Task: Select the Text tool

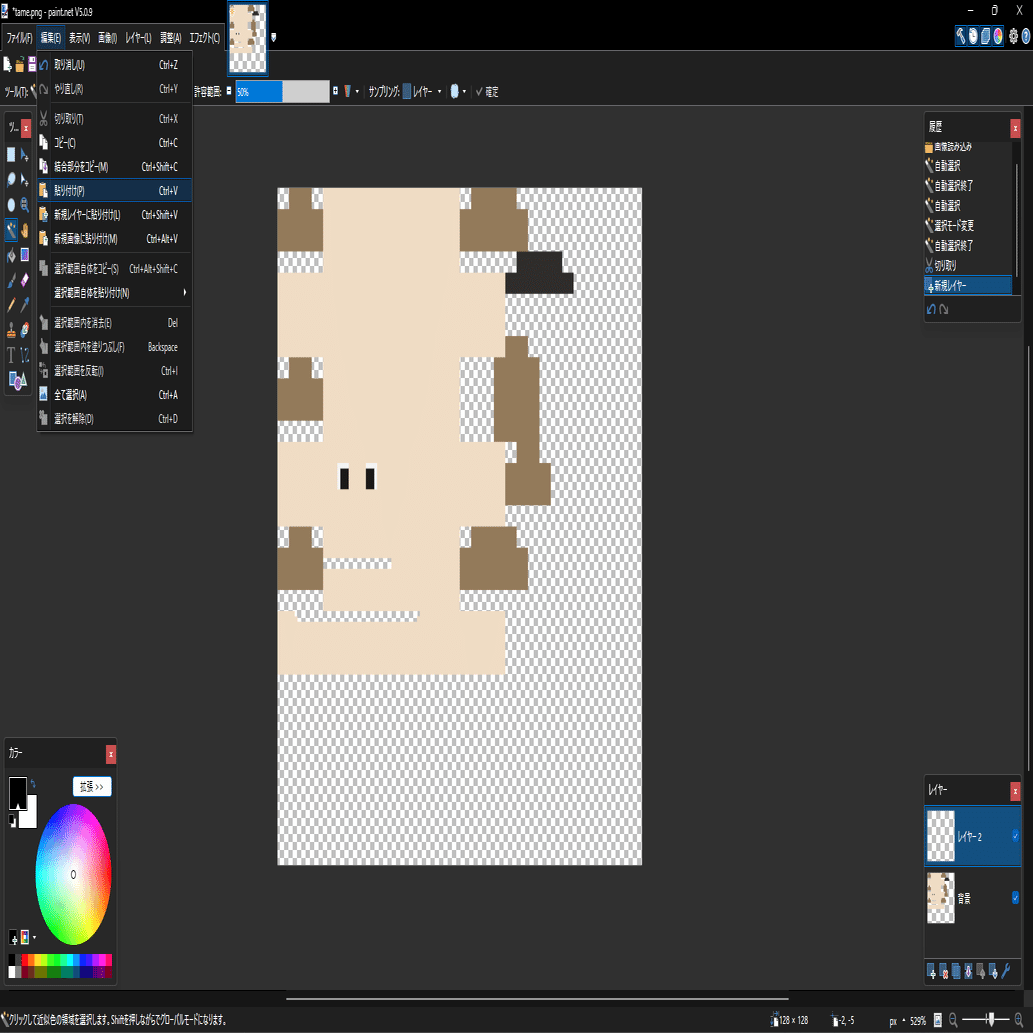Action: [x=11, y=356]
